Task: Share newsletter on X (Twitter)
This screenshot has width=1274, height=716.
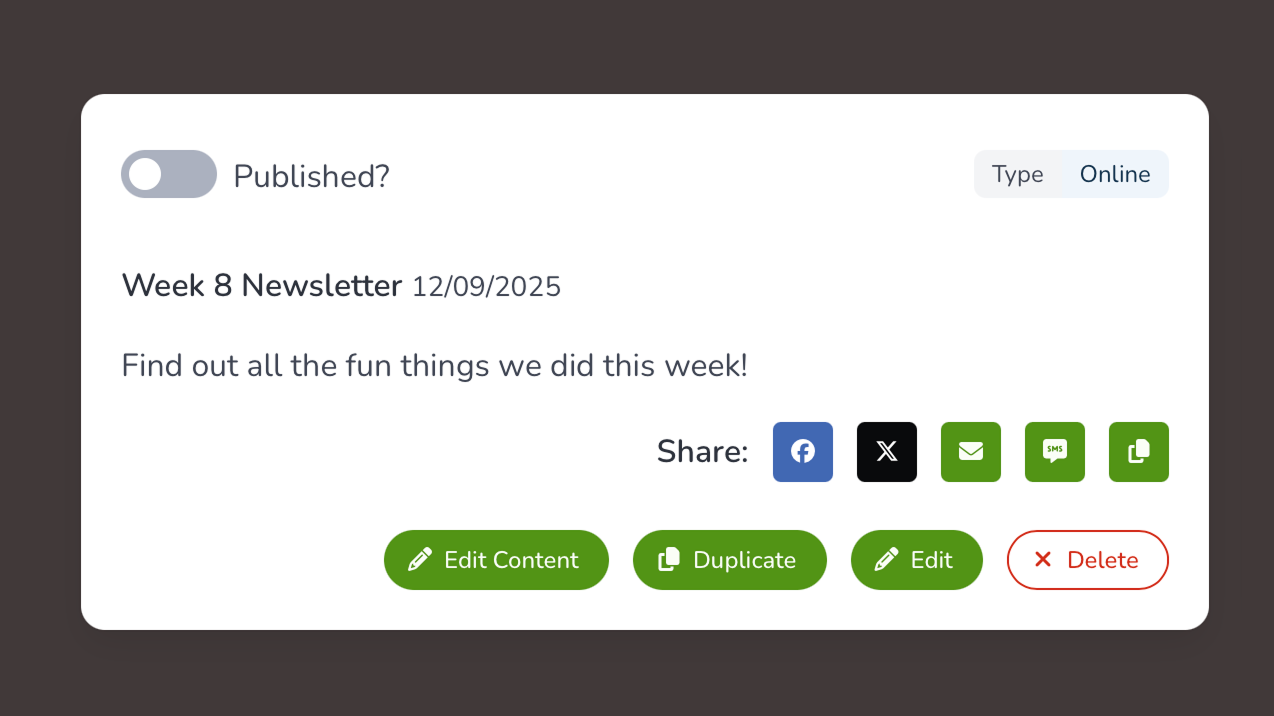Action: (886, 452)
